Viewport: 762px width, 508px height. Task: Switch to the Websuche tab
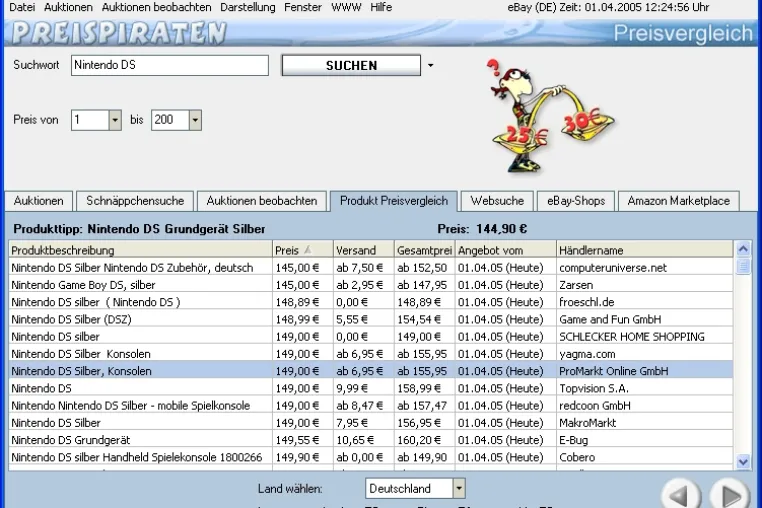click(497, 201)
